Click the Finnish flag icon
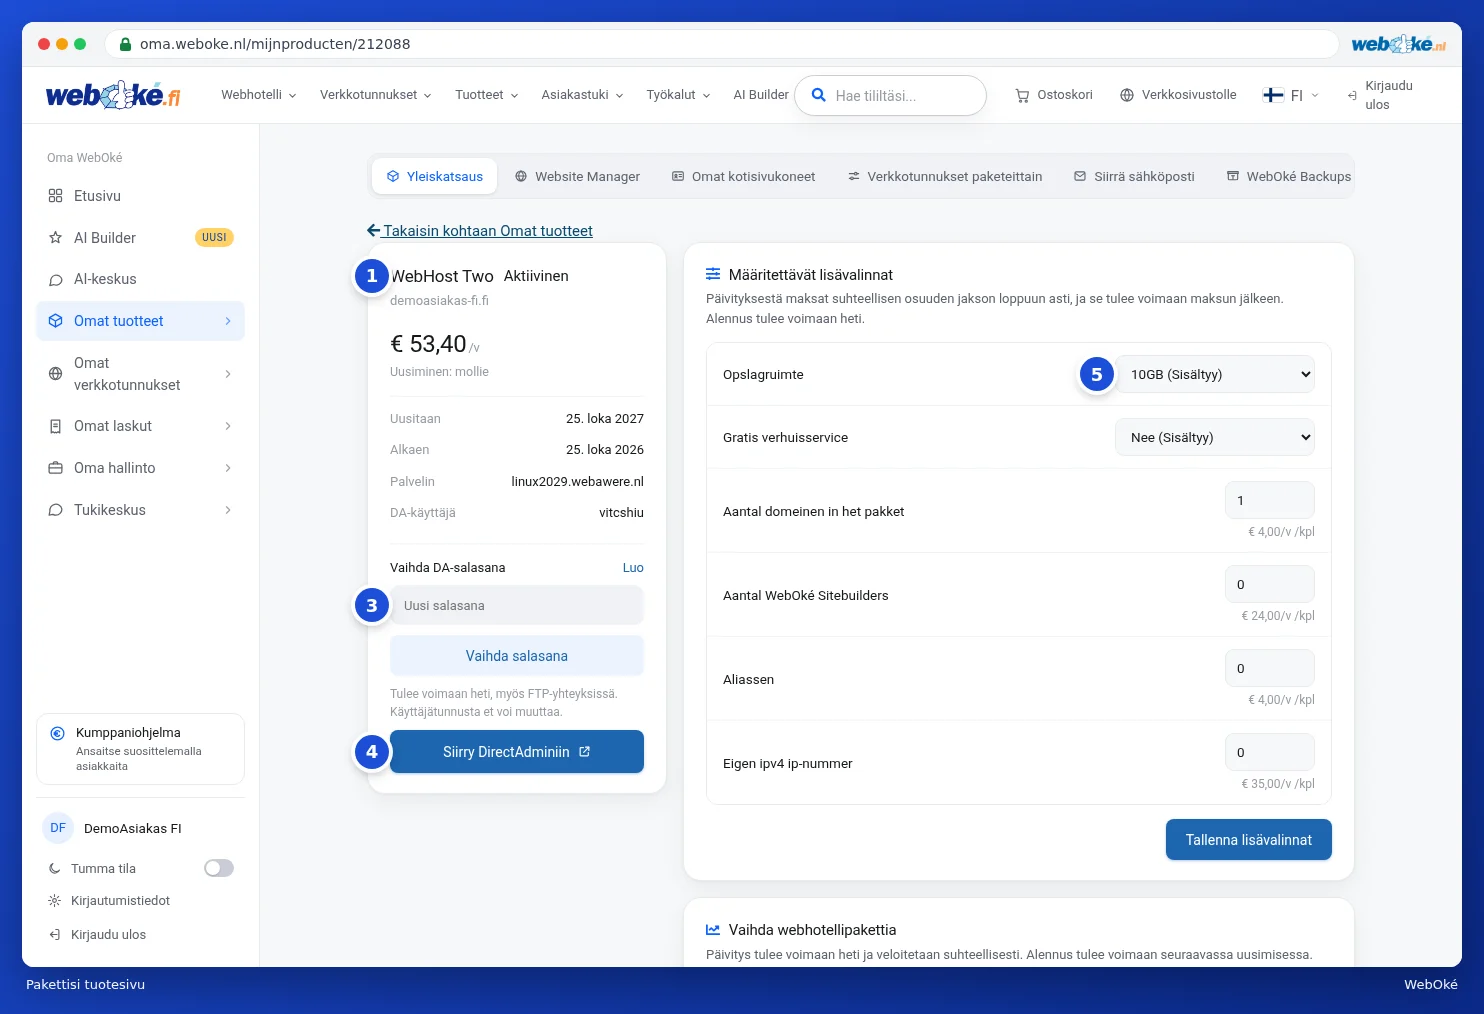 click(1273, 95)
